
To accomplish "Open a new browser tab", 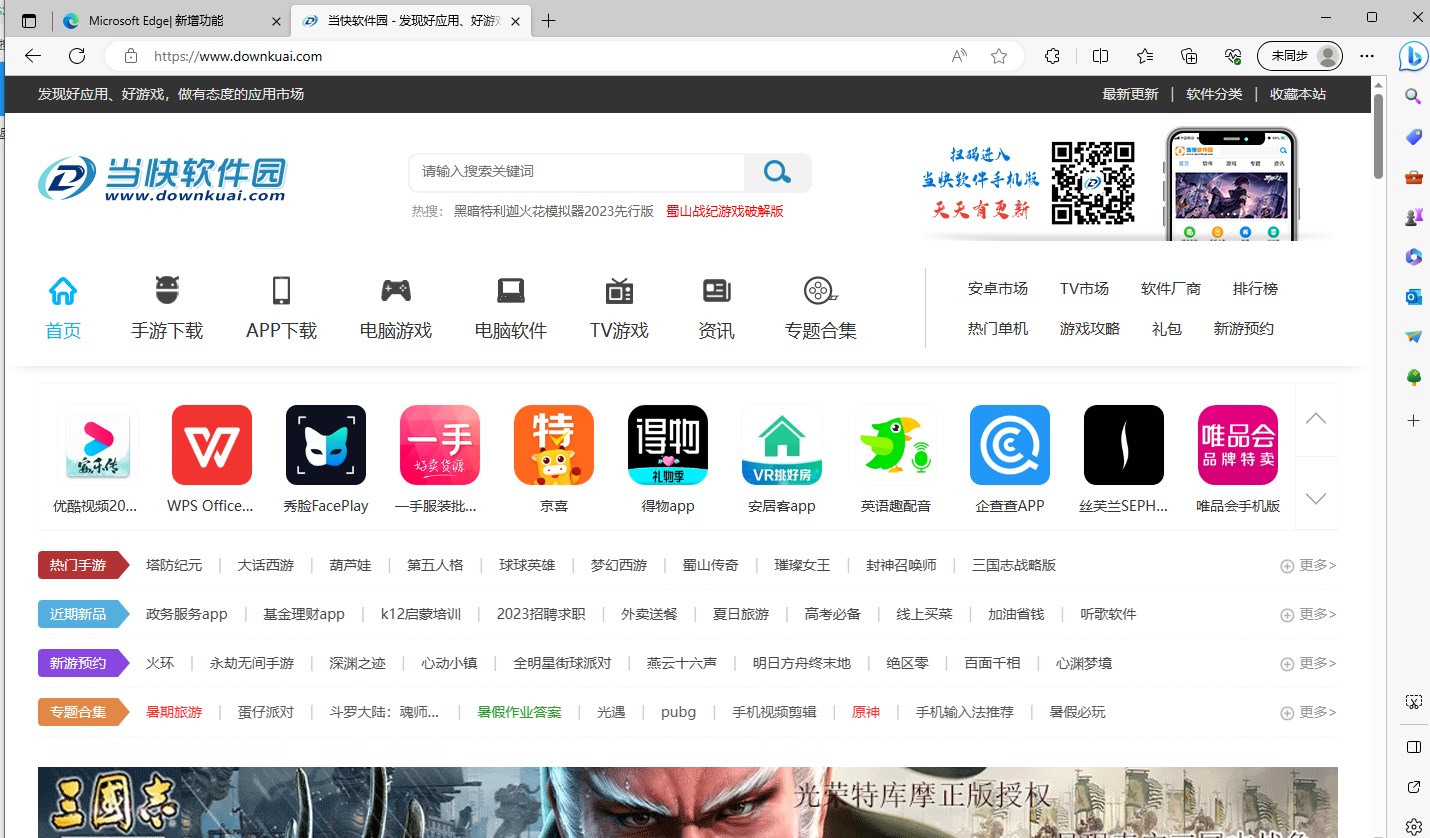I will [x=549, y=21].
